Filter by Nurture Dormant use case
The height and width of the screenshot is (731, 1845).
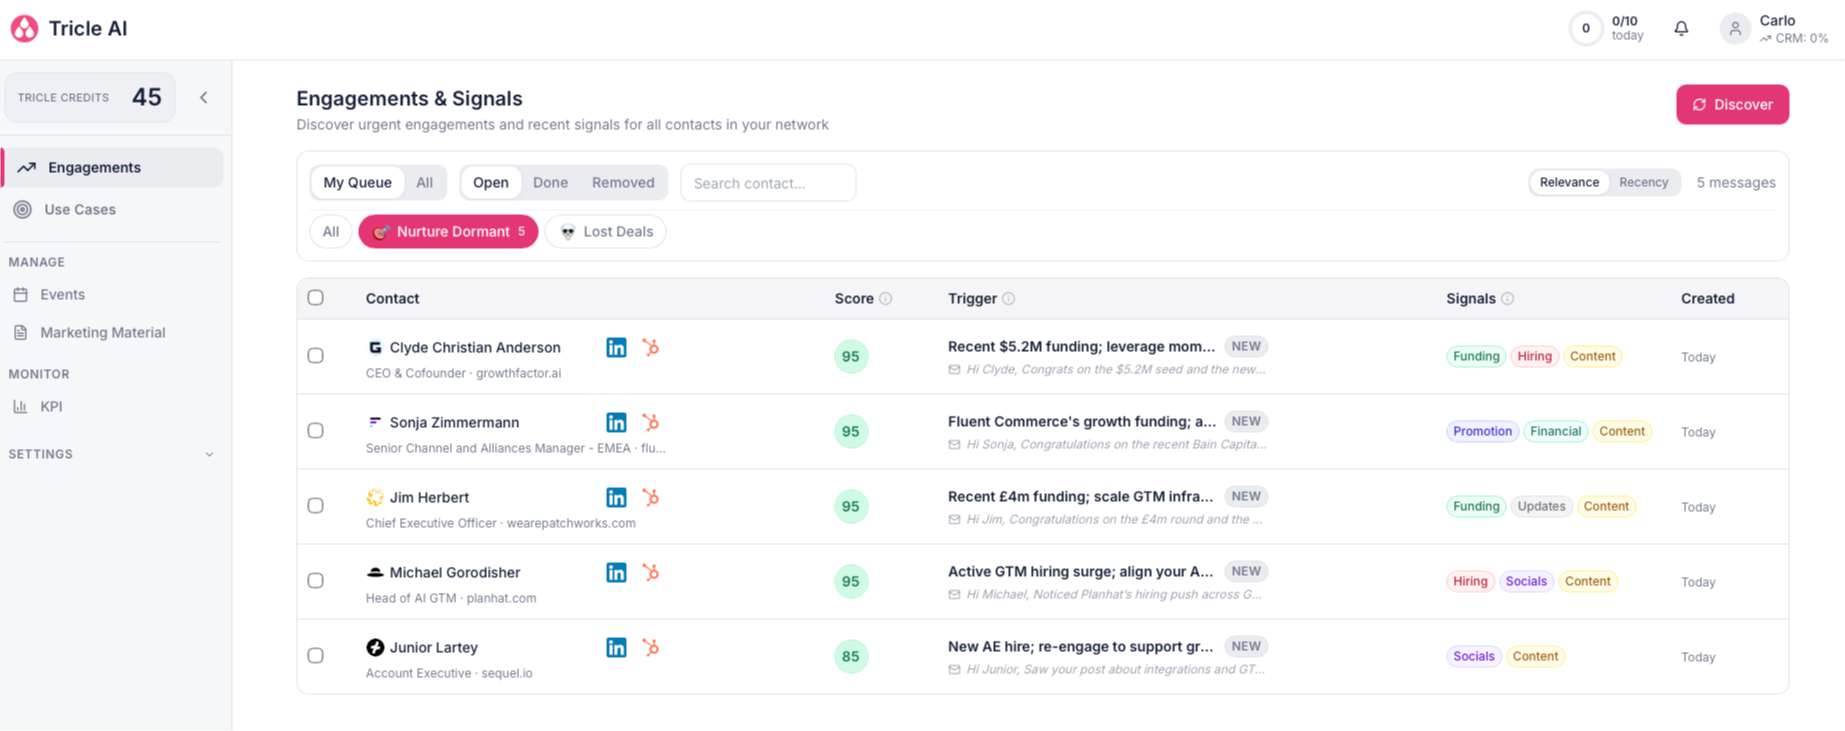pos(448,232)
